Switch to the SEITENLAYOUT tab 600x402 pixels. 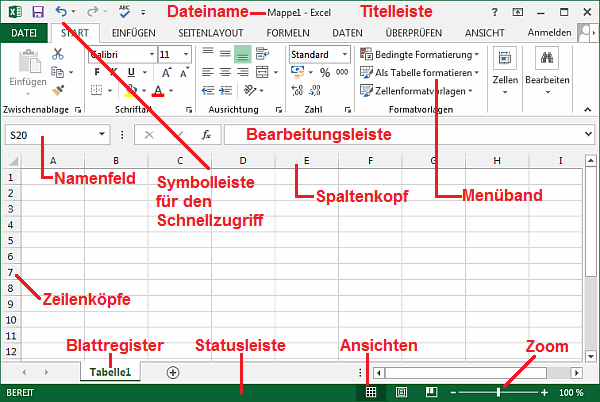point(211,33)
